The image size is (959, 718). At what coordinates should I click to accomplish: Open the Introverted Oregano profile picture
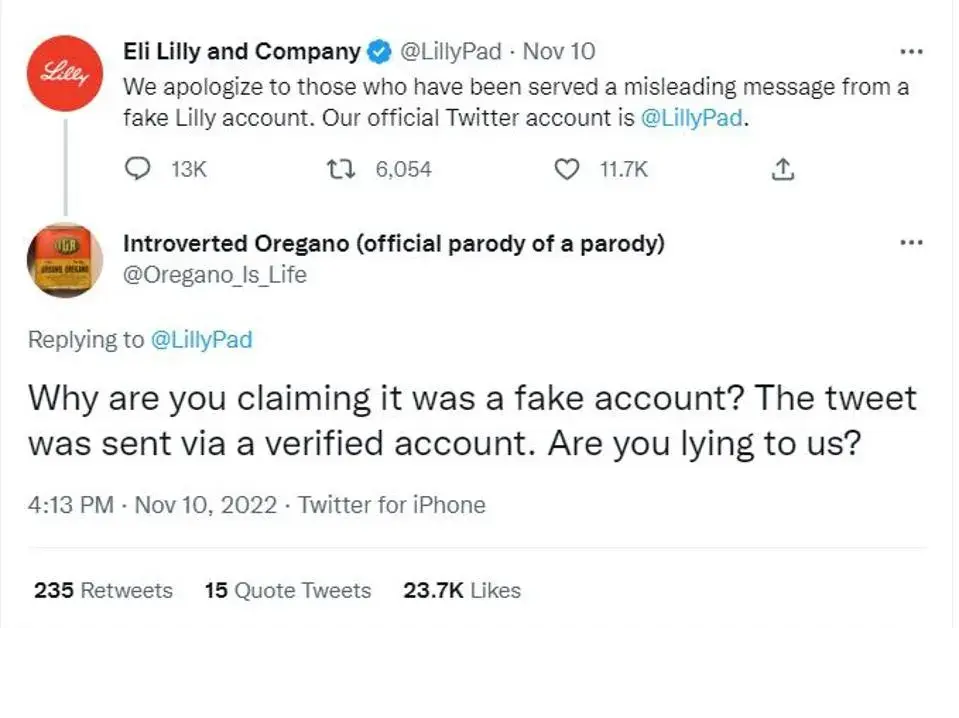tap(65, 260)
